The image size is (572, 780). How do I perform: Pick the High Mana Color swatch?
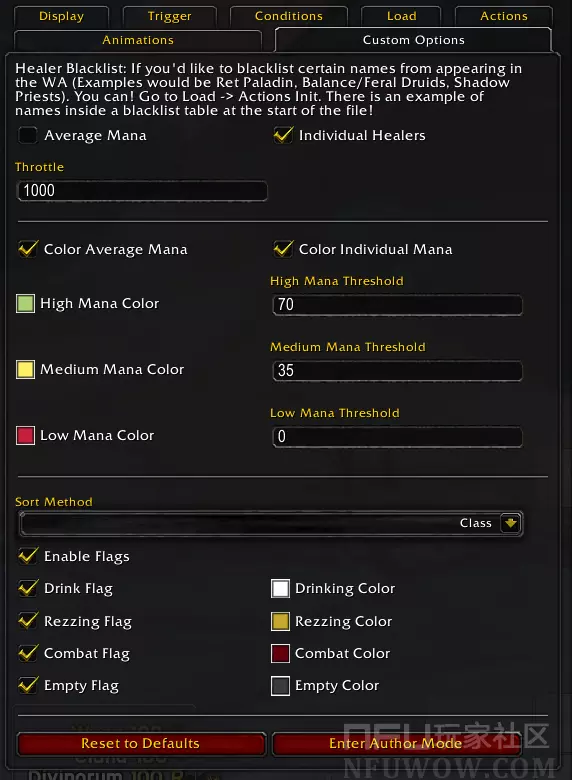click(25, 303)
